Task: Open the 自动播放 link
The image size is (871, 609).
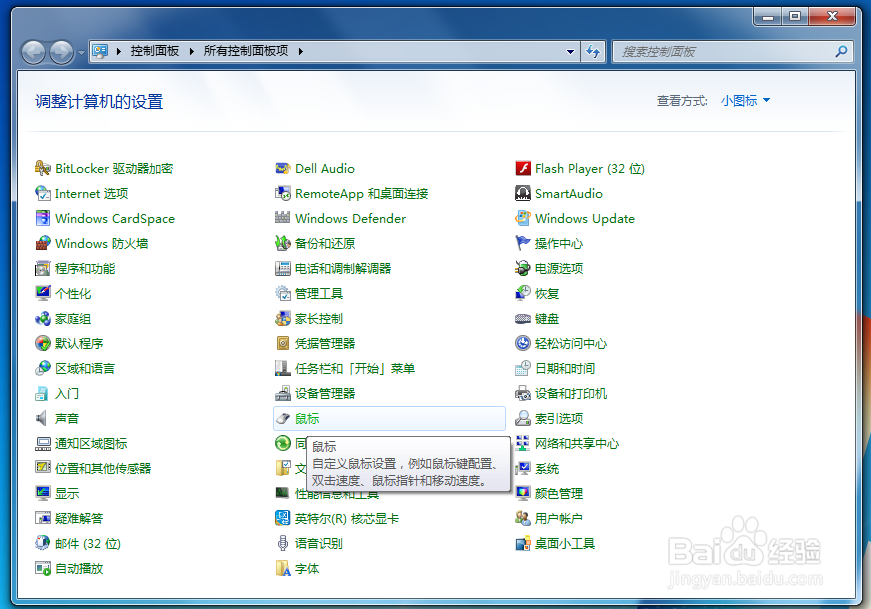Action: pyautogui.click(x=79, y=568)
